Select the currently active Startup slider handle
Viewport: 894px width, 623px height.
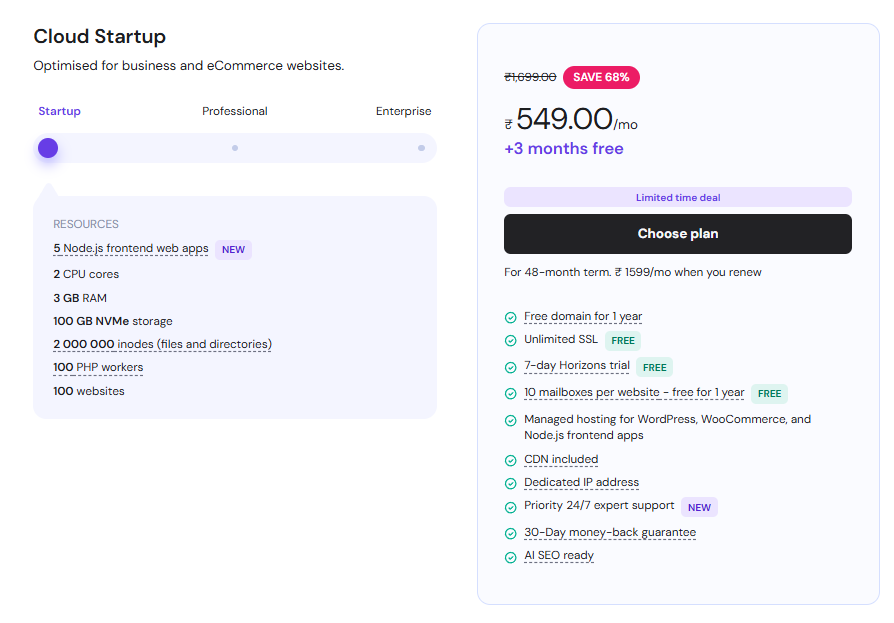pos(47,147)
